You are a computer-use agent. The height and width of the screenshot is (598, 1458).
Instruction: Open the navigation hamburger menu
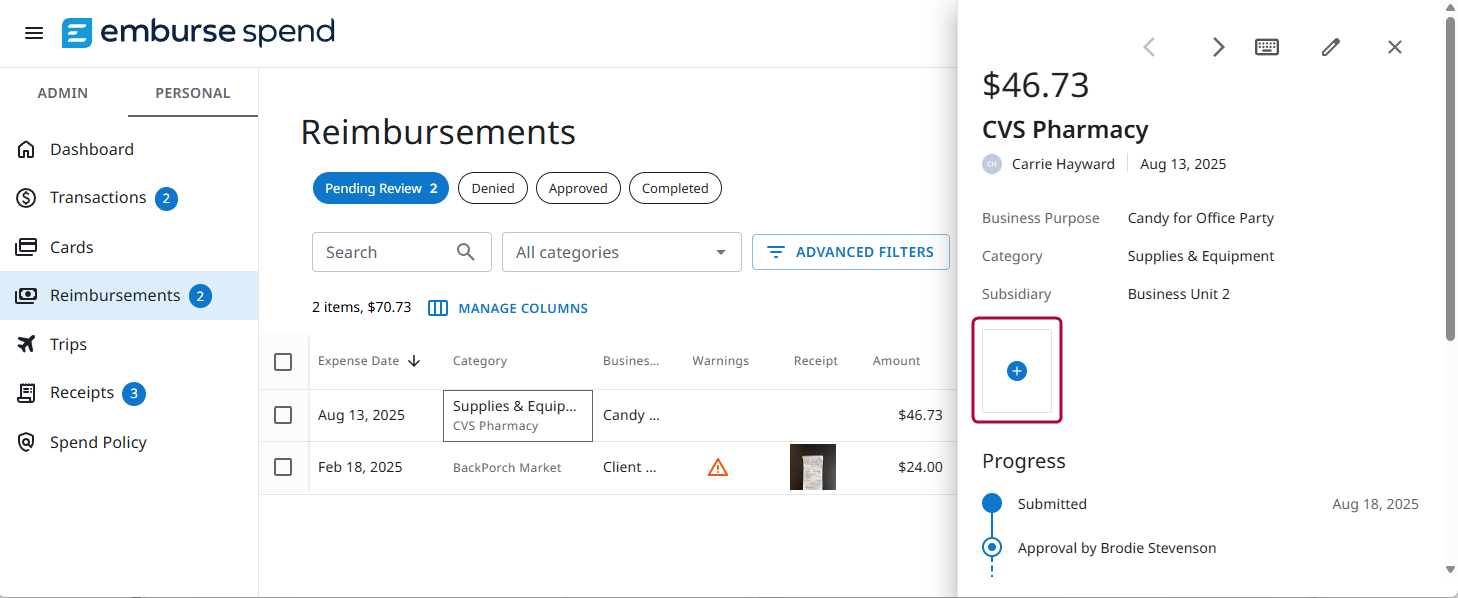click(x=33, y=32)
